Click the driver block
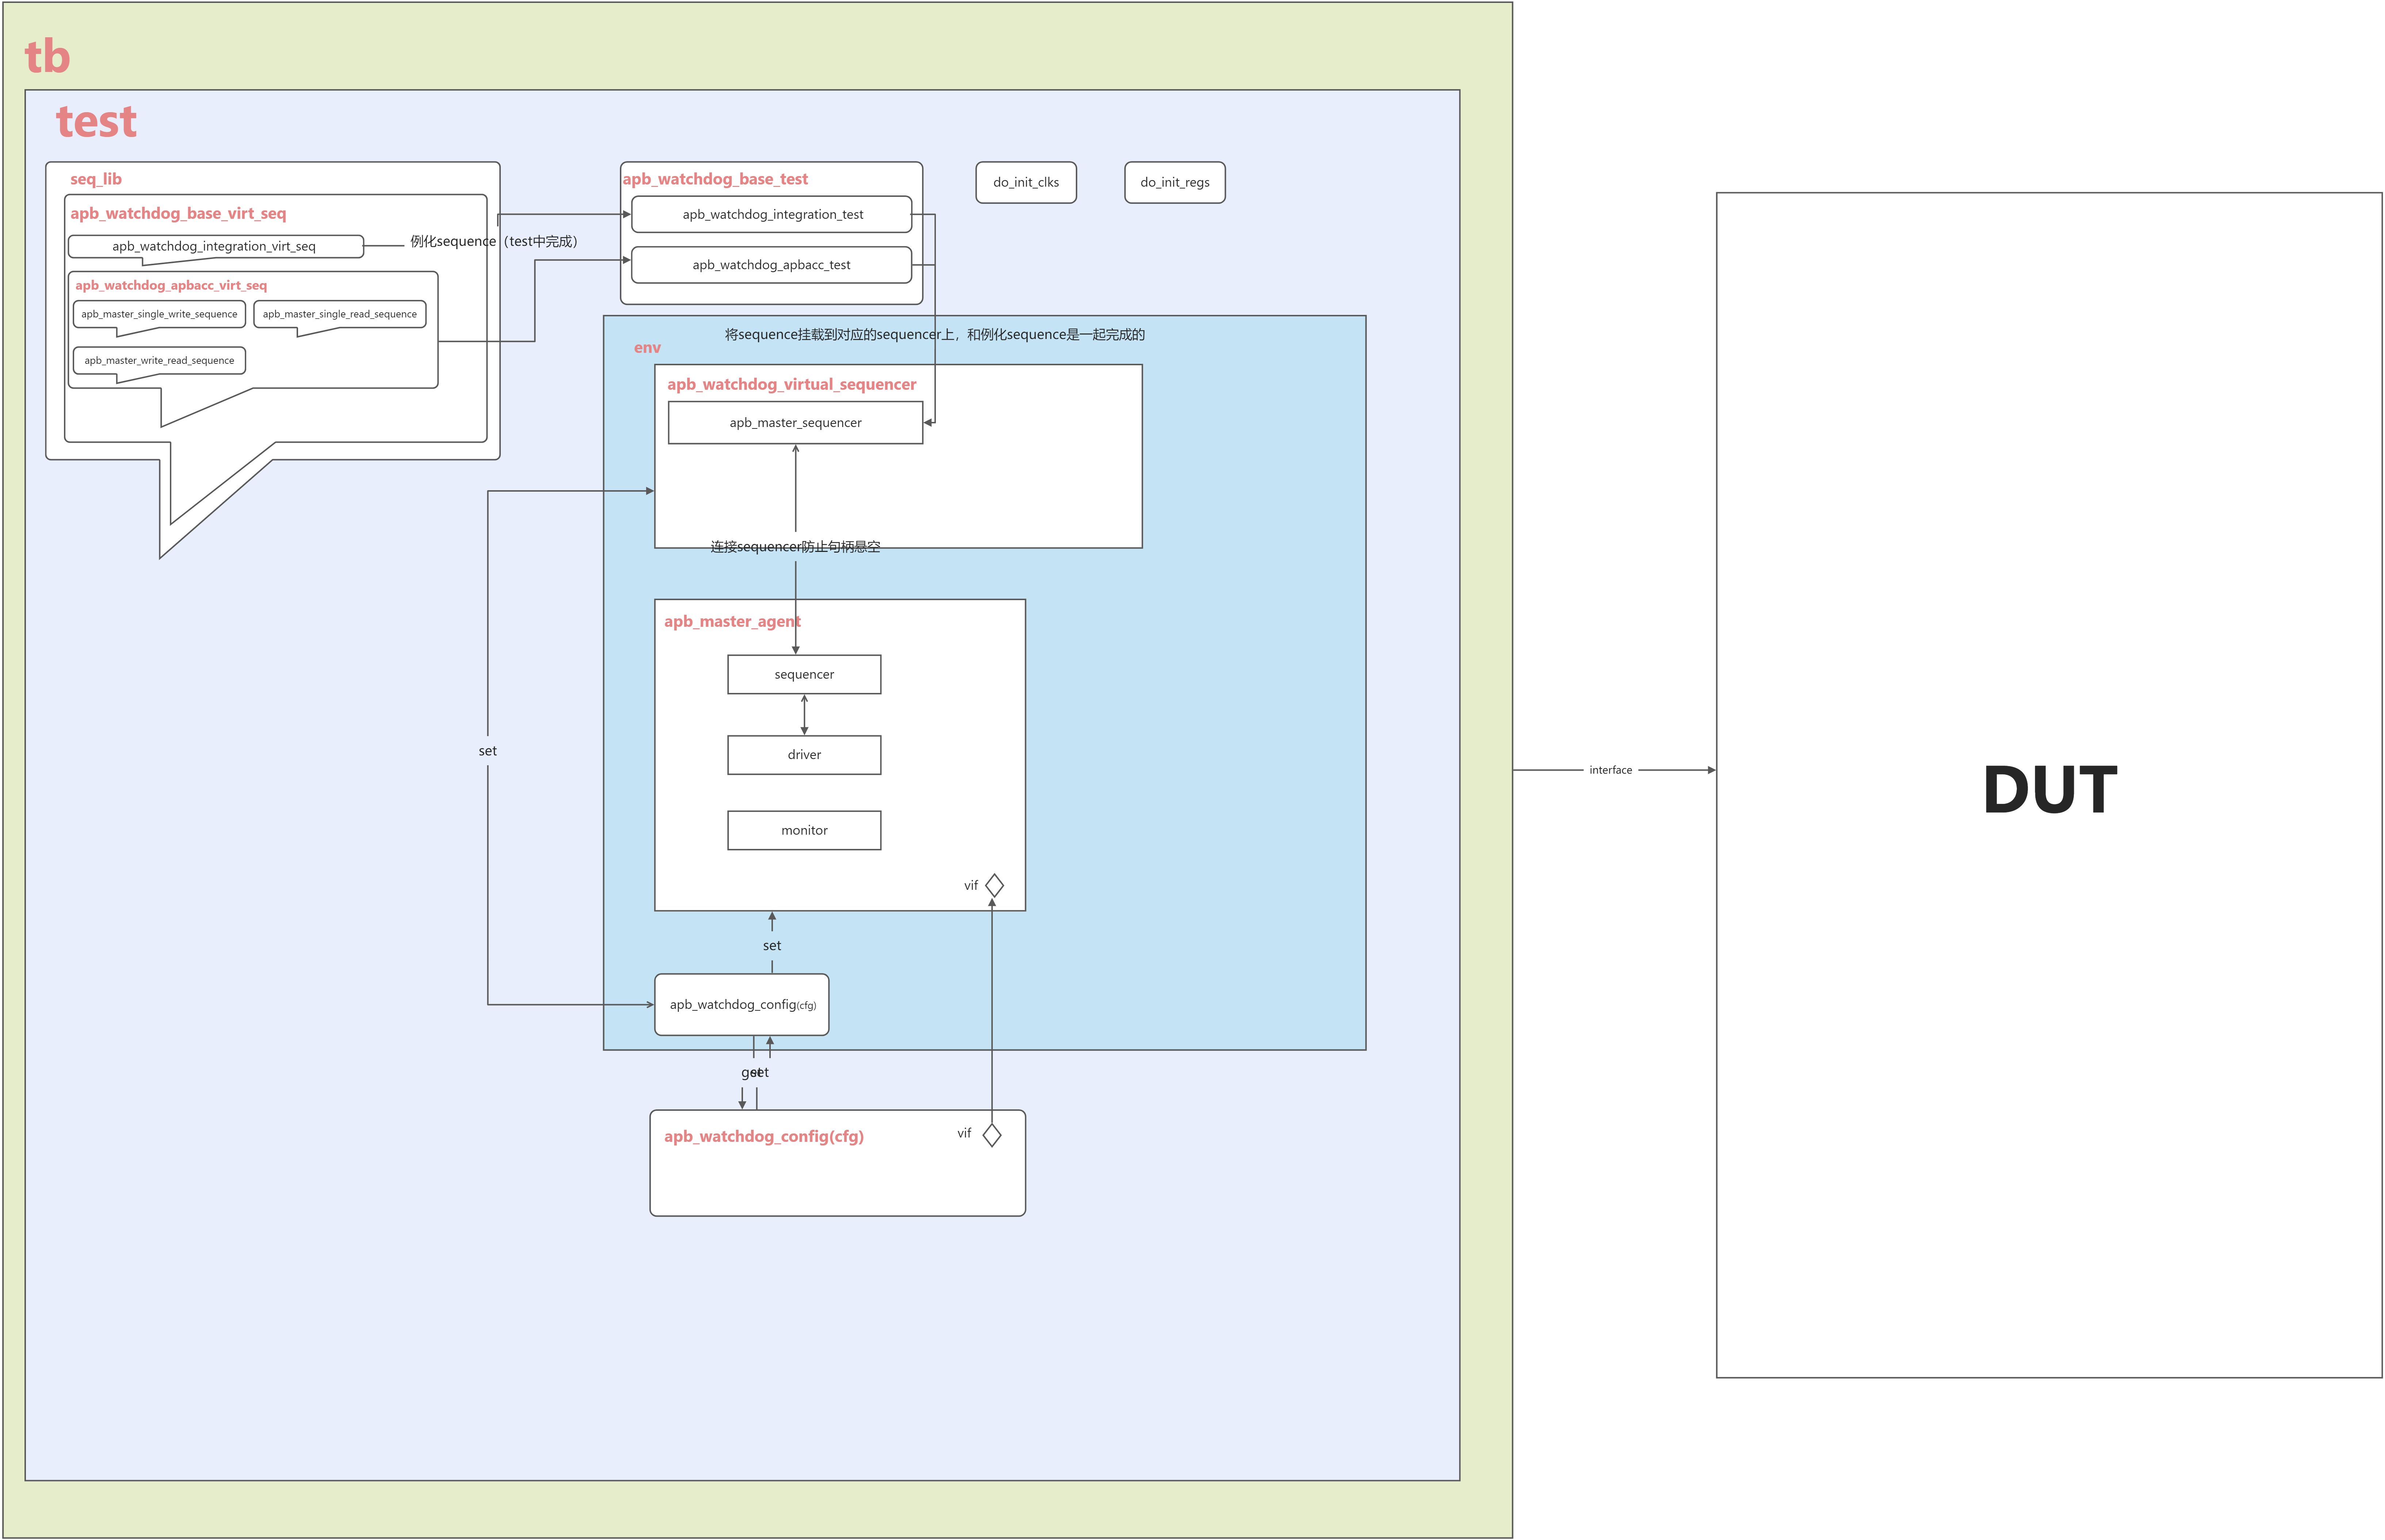The width and height of the screenshot is (2385, 1540). [804, 755]
